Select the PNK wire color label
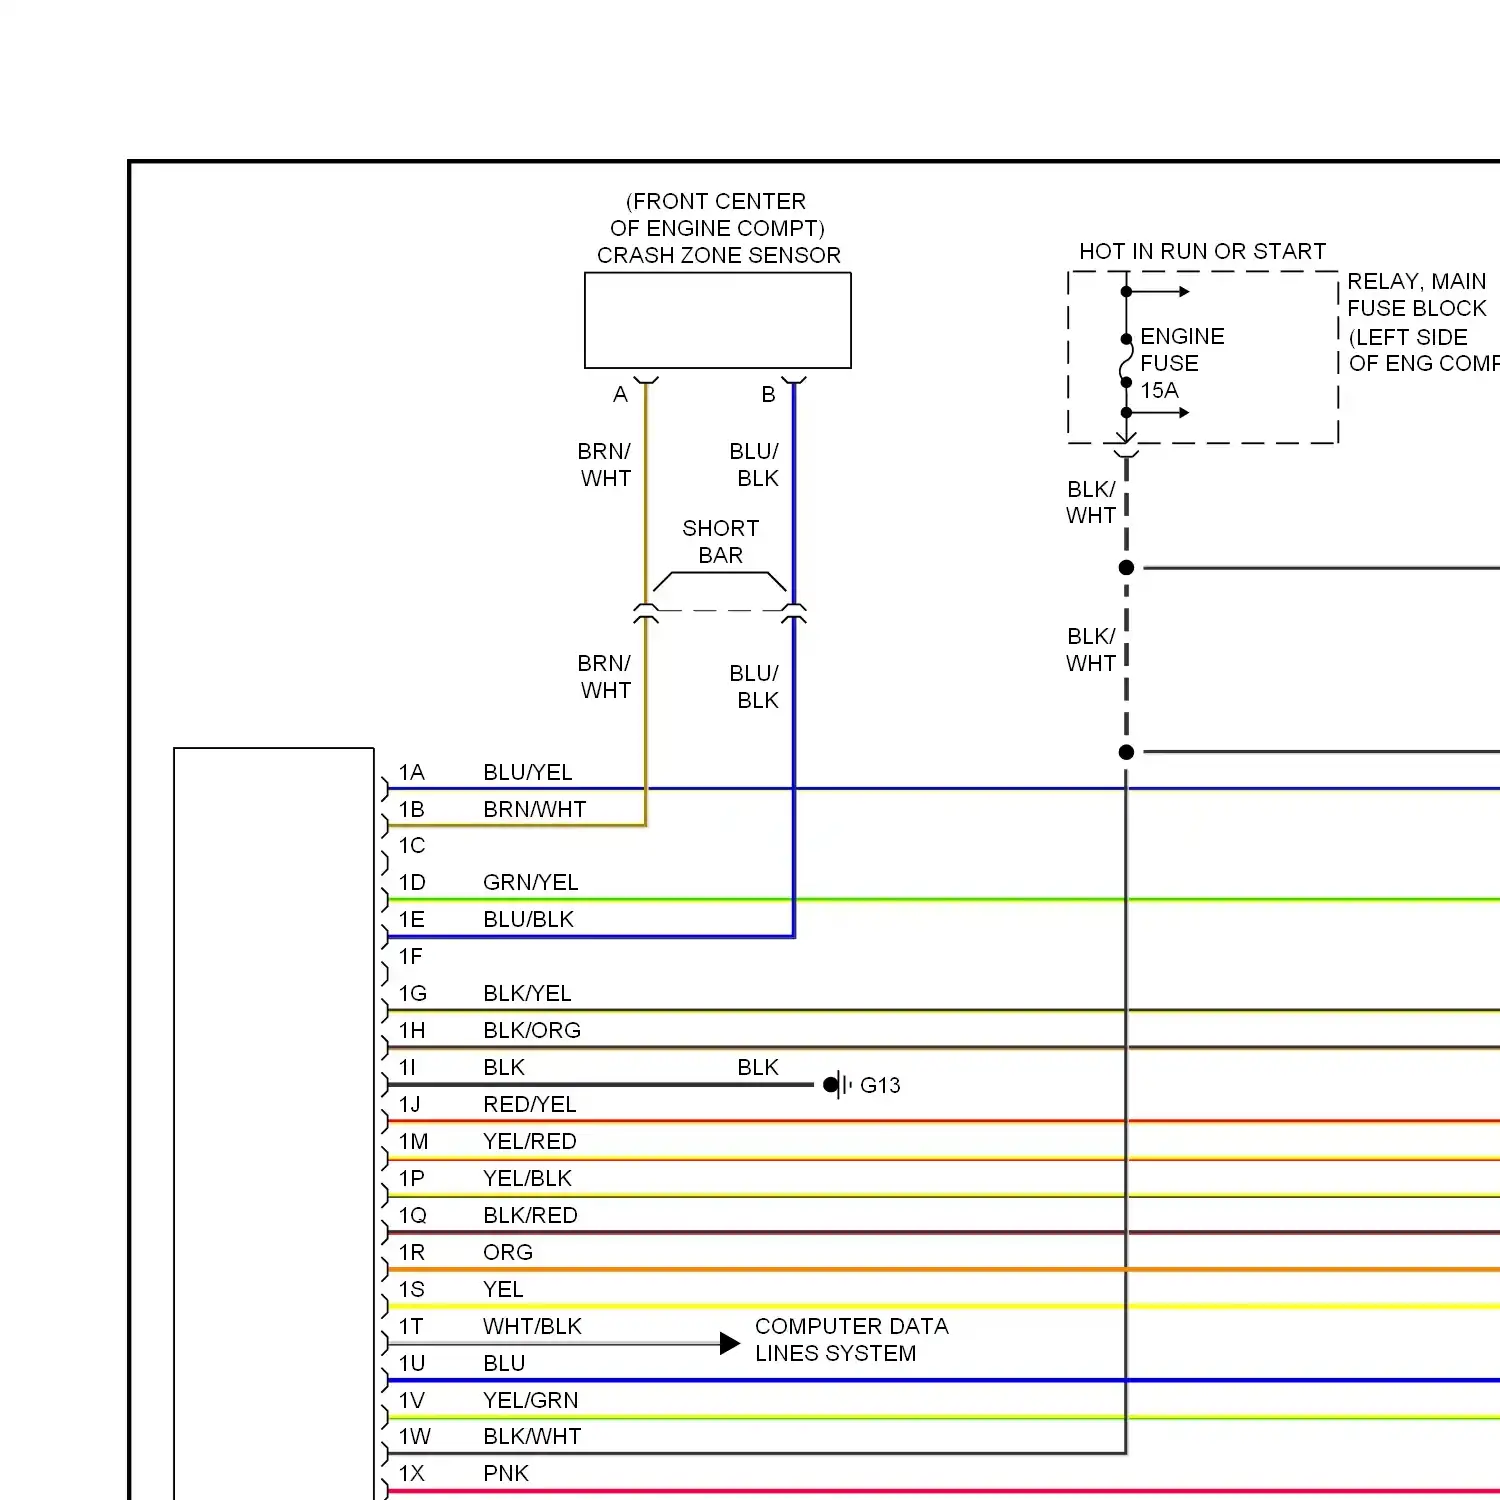Image resolution: width=1500 pixels, height=1500 pixels. pos(505,1473)
